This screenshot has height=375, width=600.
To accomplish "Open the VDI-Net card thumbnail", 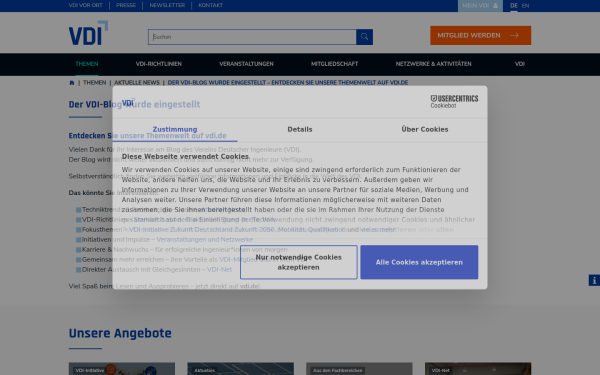I will (x=478, y=369).
